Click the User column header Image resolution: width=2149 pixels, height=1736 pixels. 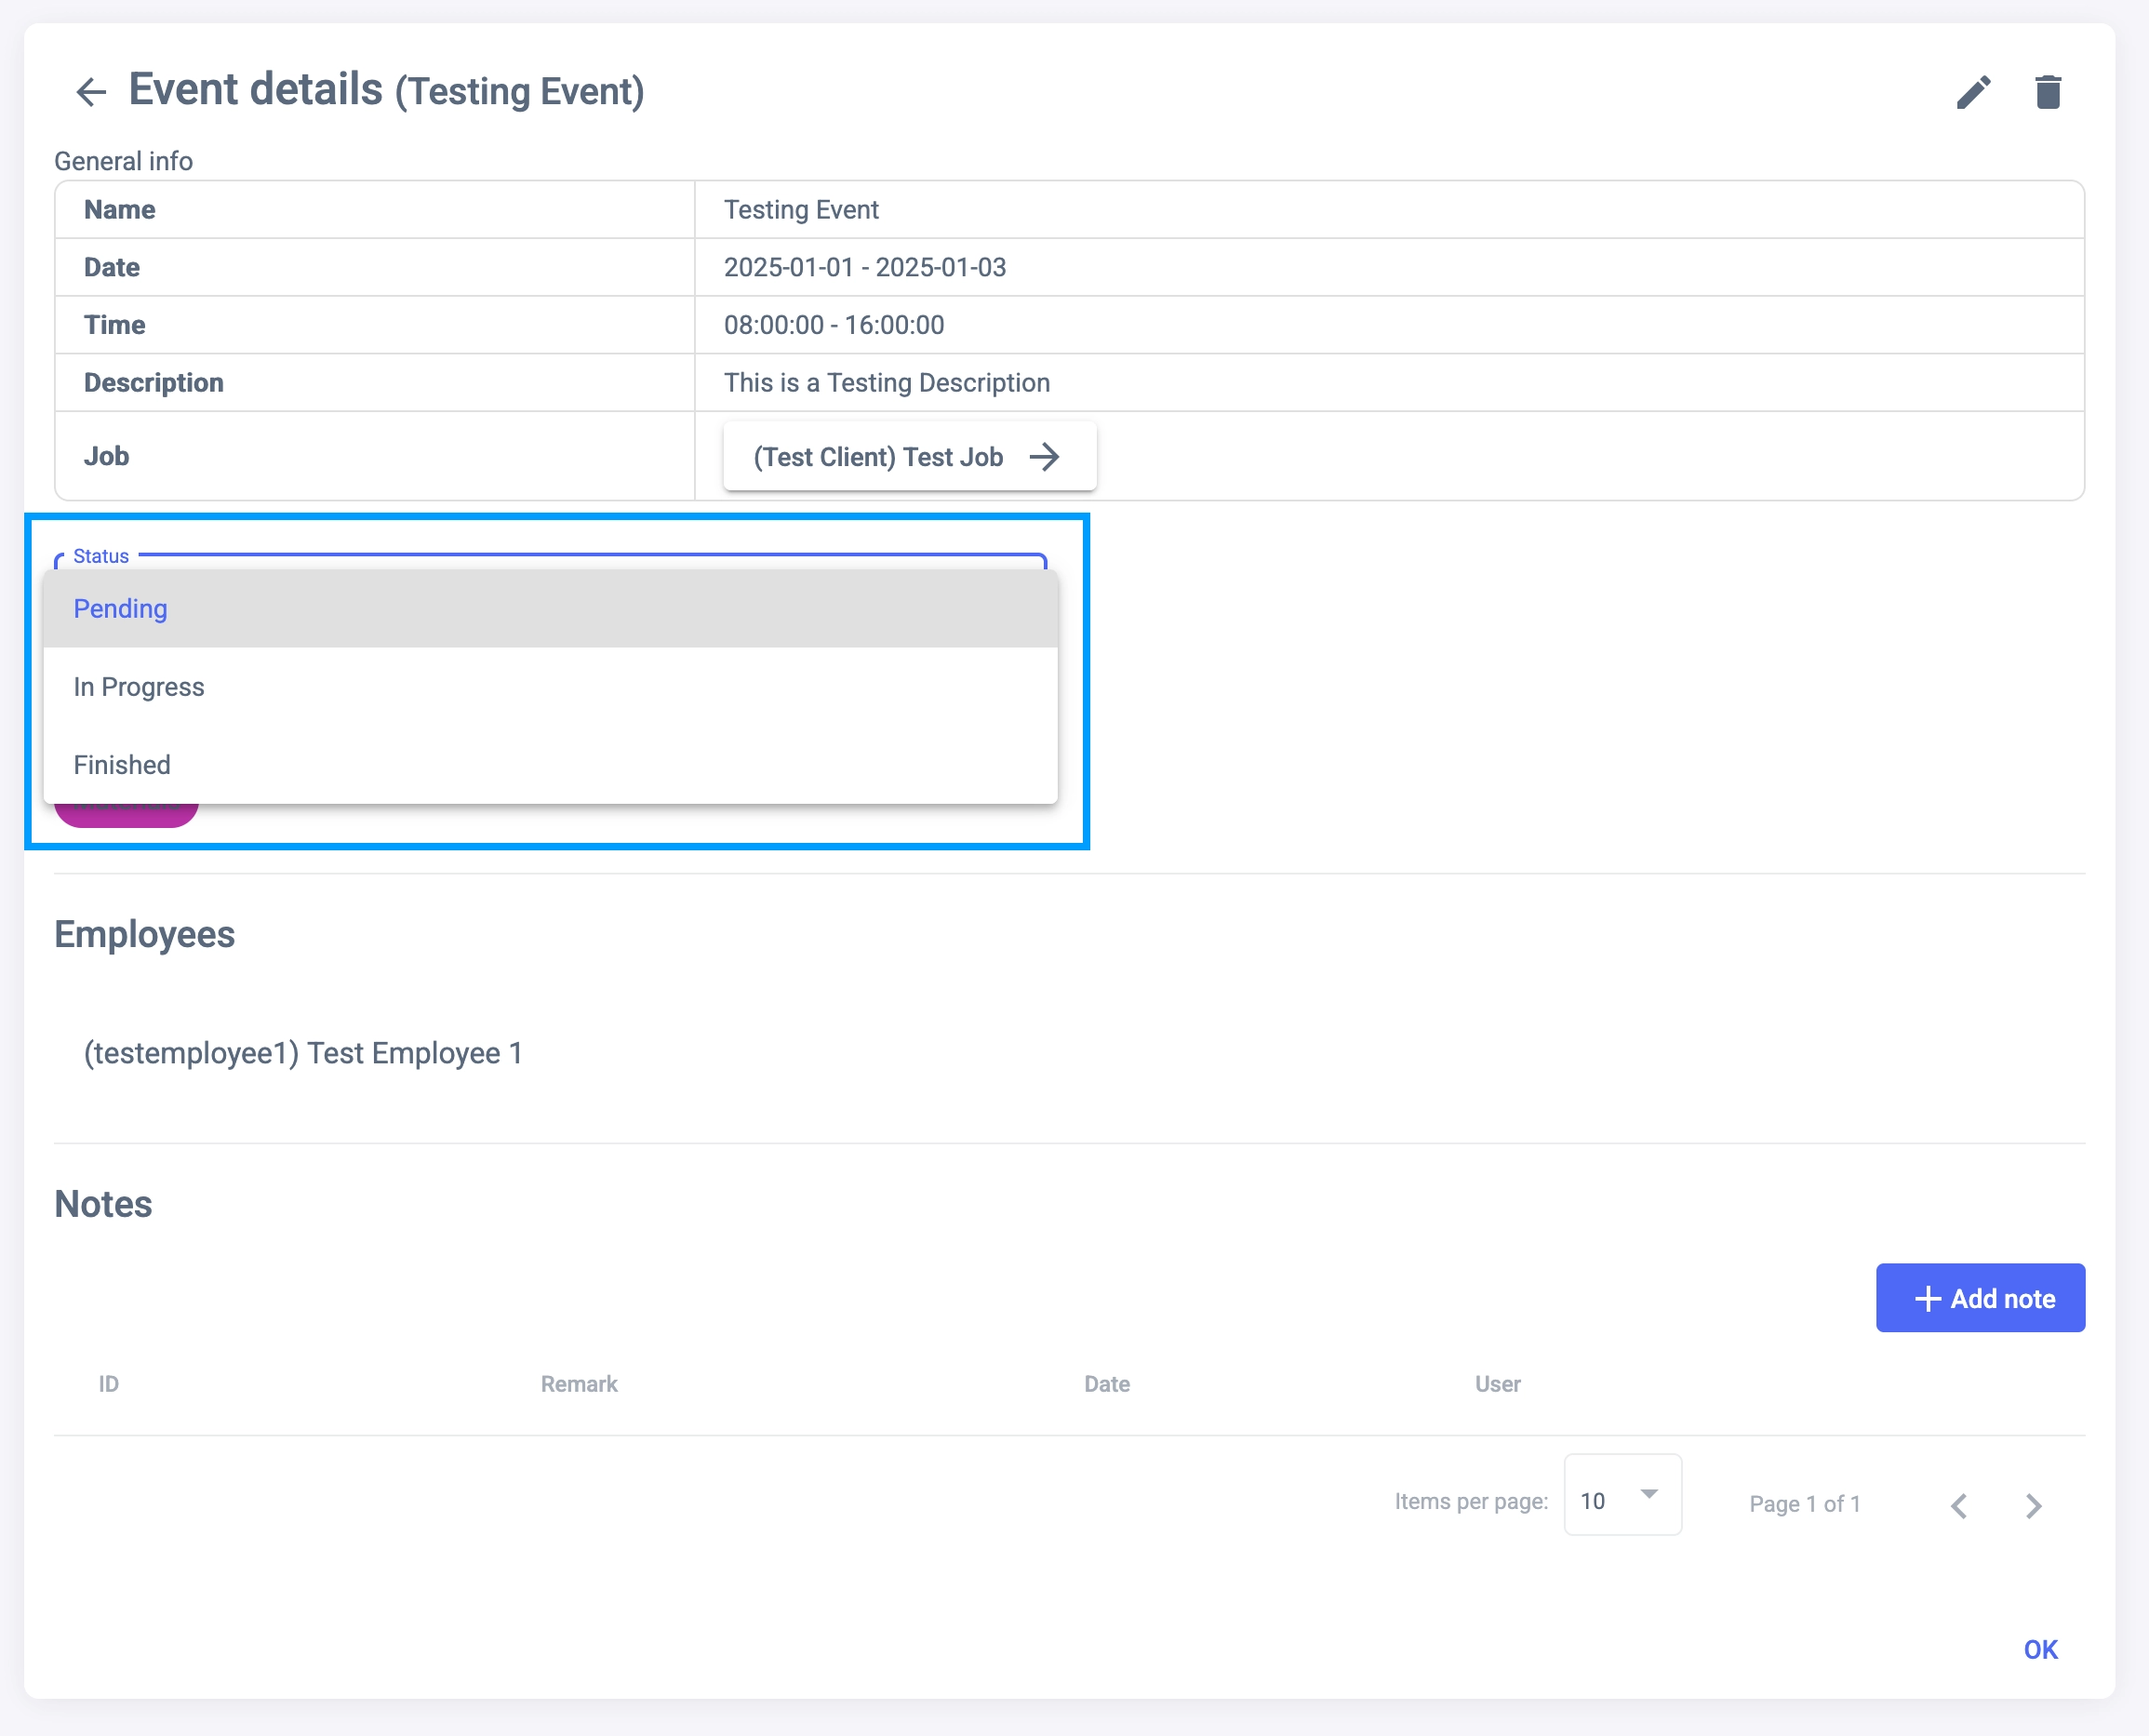(1497, 1384)
